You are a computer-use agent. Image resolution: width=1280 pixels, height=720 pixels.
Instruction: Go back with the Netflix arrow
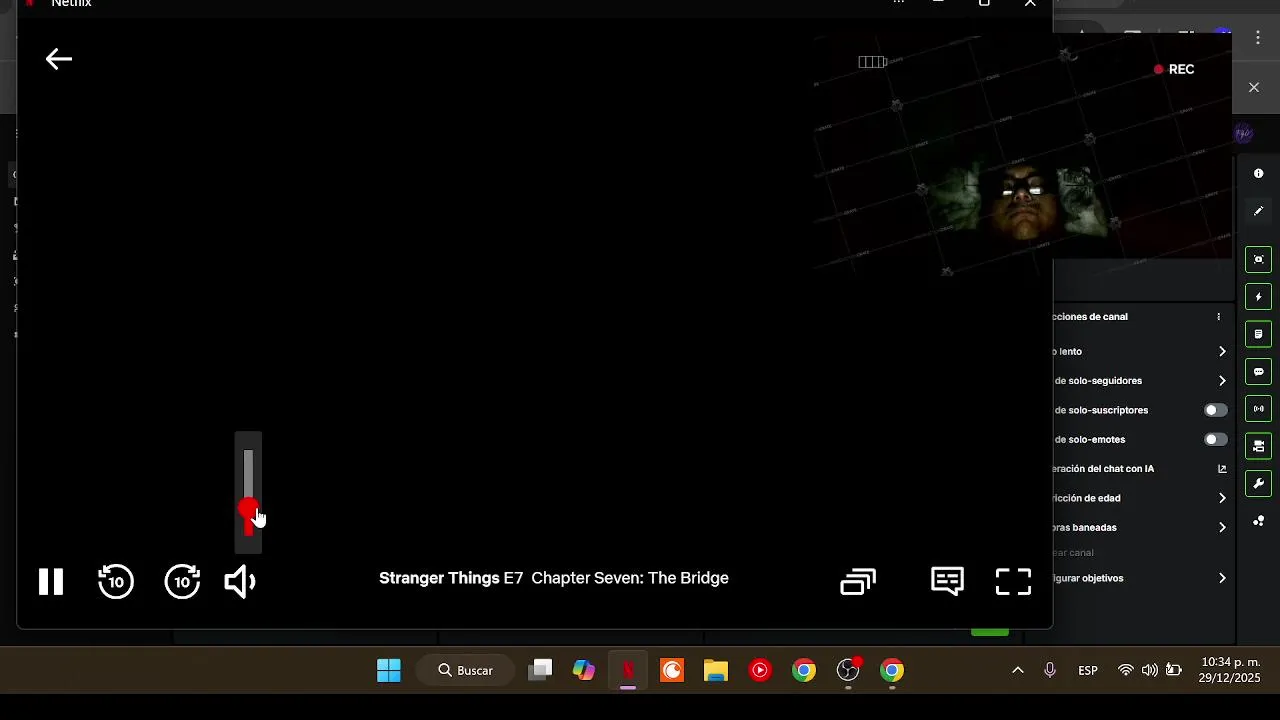click(x=59, y=60)
